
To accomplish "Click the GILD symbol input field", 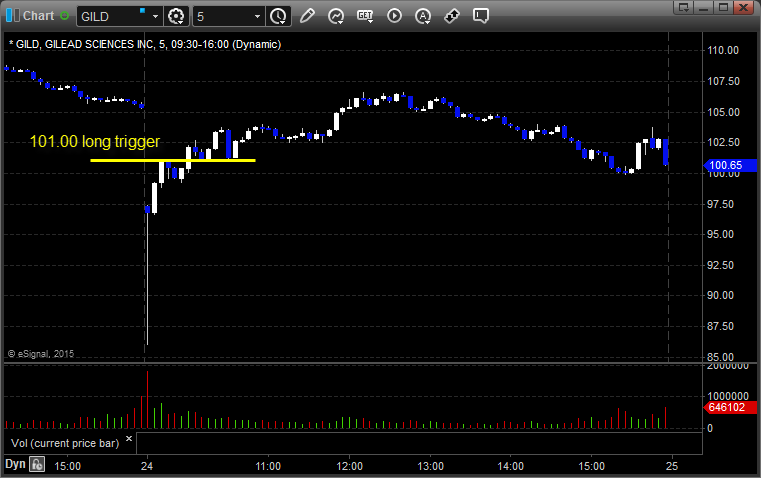I will [113, 16].
